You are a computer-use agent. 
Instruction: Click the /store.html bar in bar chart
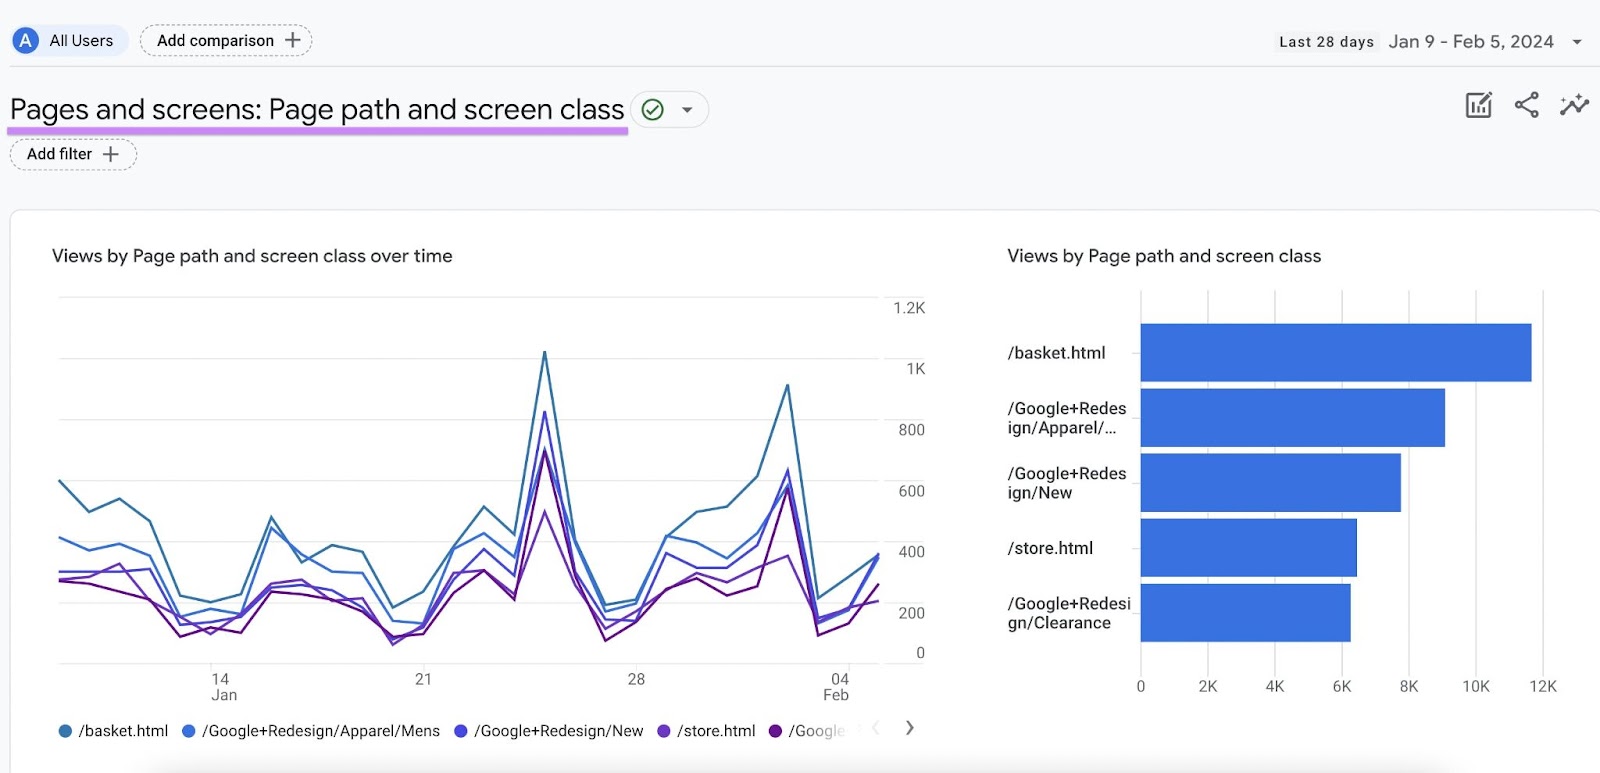[1248, 548]
